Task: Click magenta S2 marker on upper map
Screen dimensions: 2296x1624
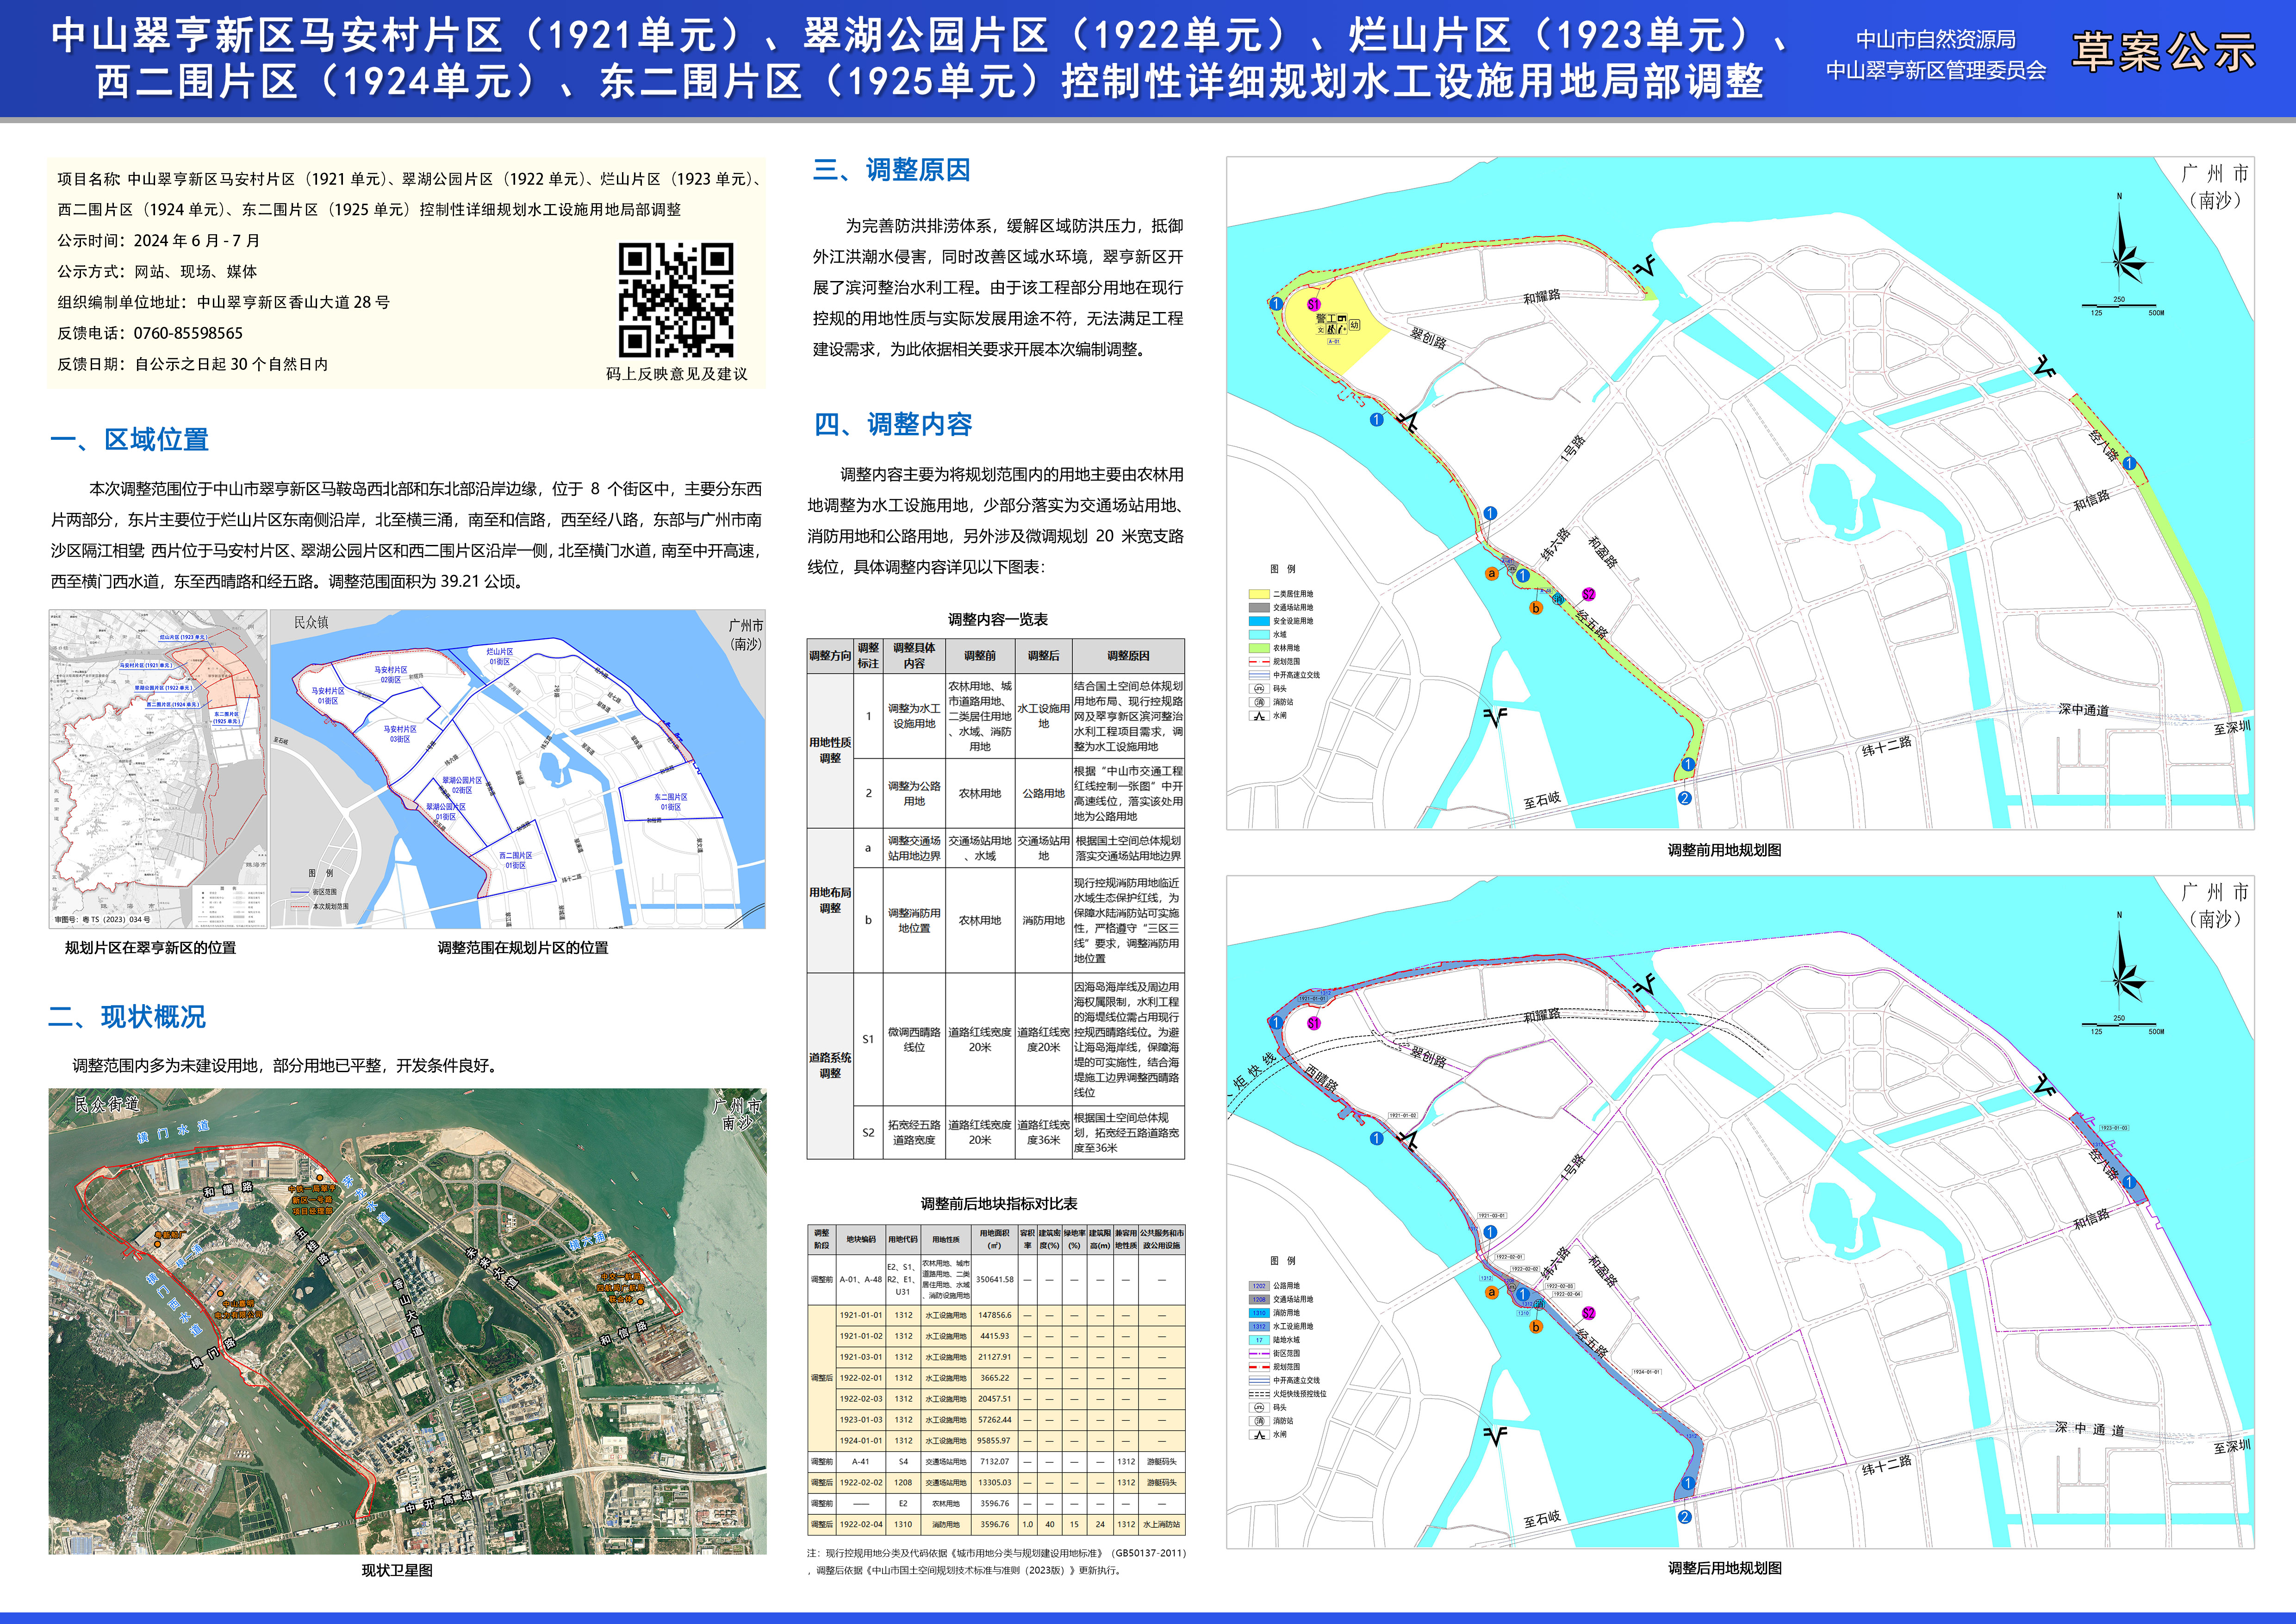Action: pos(1588,594)
